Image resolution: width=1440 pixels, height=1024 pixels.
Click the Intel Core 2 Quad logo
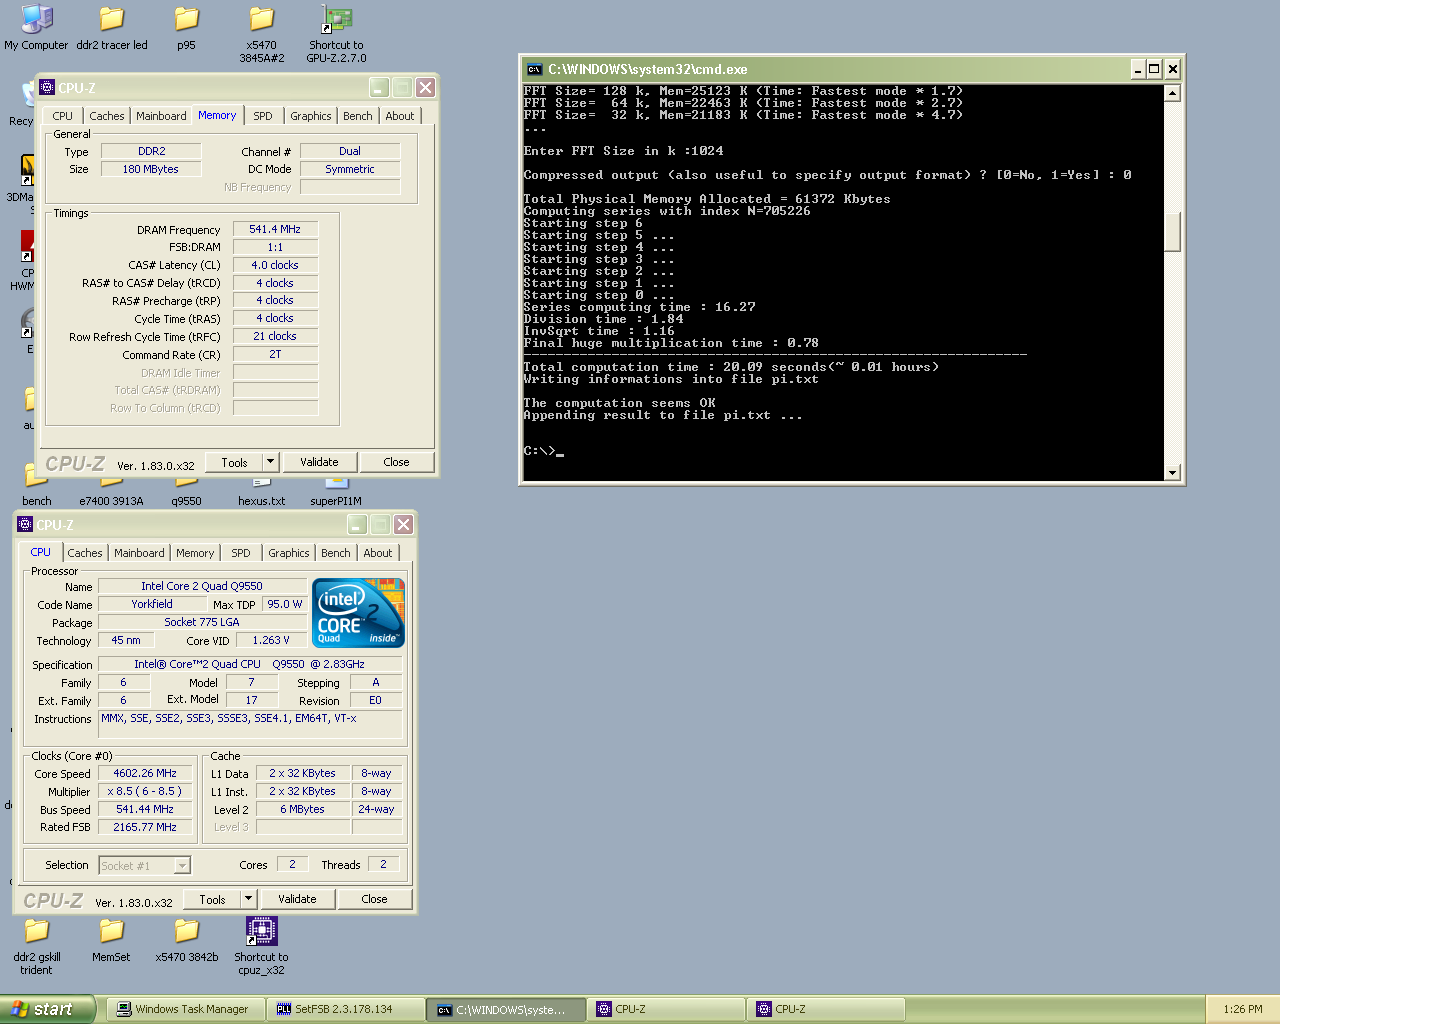[x=358, y=612]
